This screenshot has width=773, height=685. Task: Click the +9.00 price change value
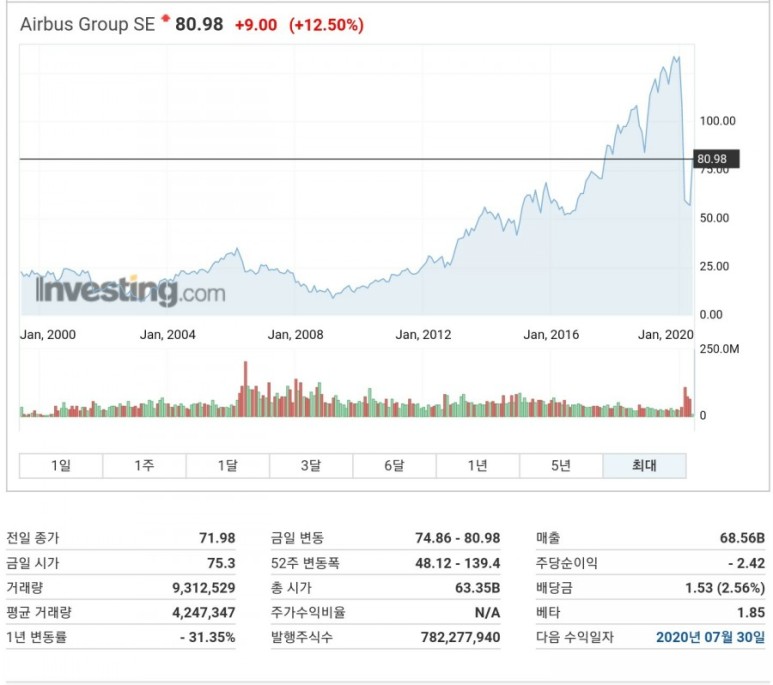256,25
